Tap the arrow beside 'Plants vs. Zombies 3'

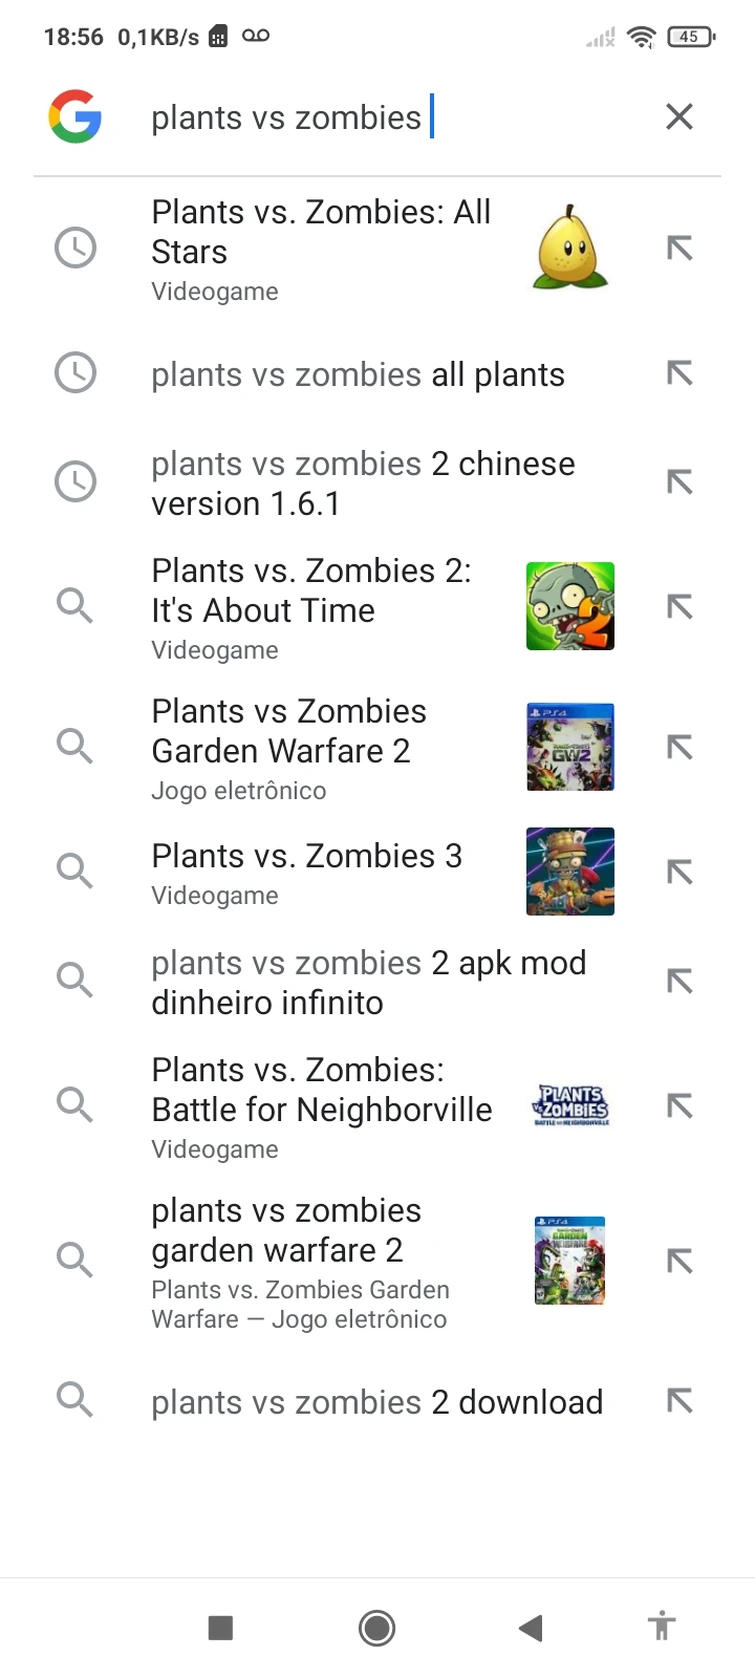click(x=680, y=872)
